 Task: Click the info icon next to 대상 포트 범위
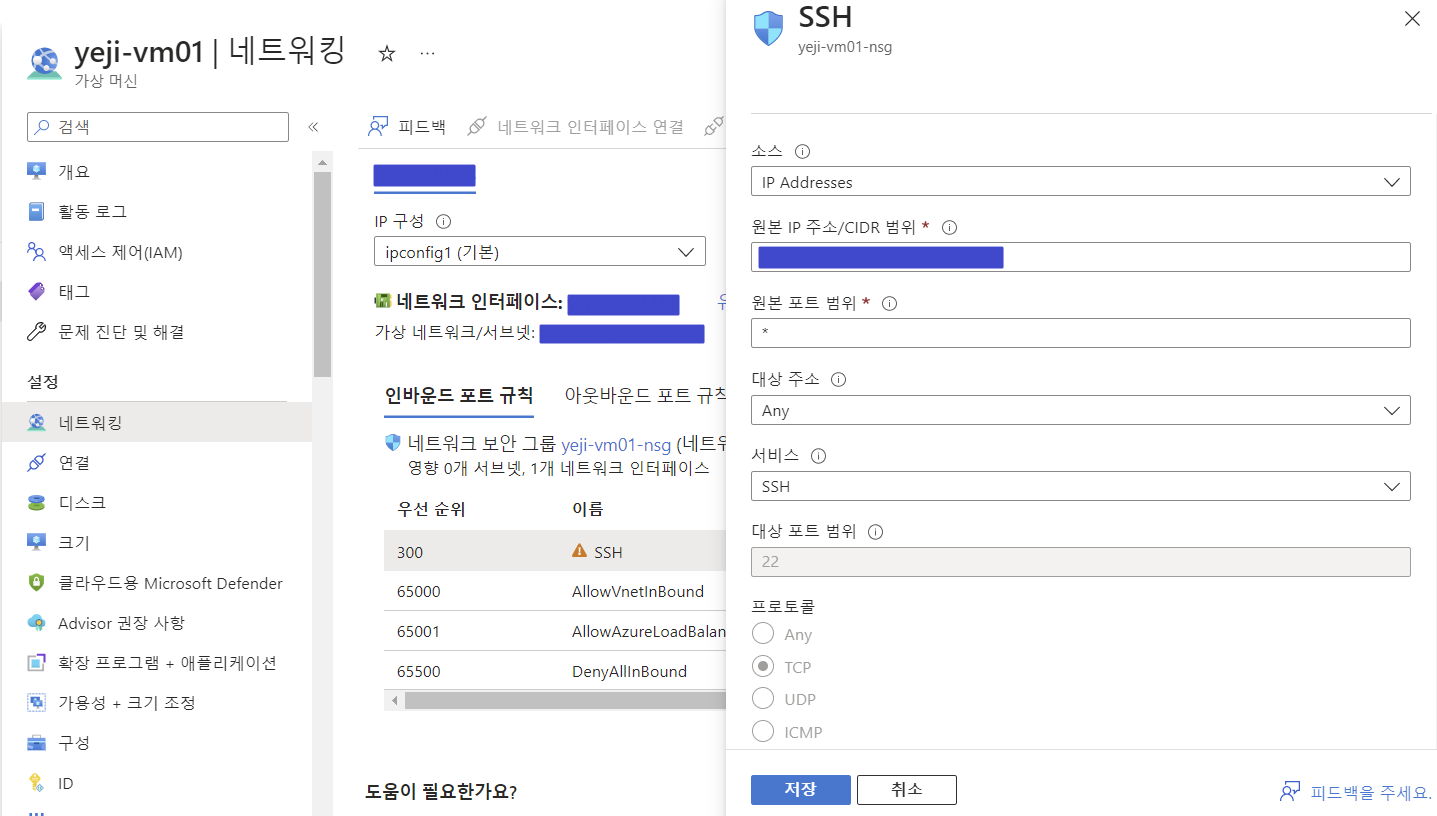tap(876, 532)
